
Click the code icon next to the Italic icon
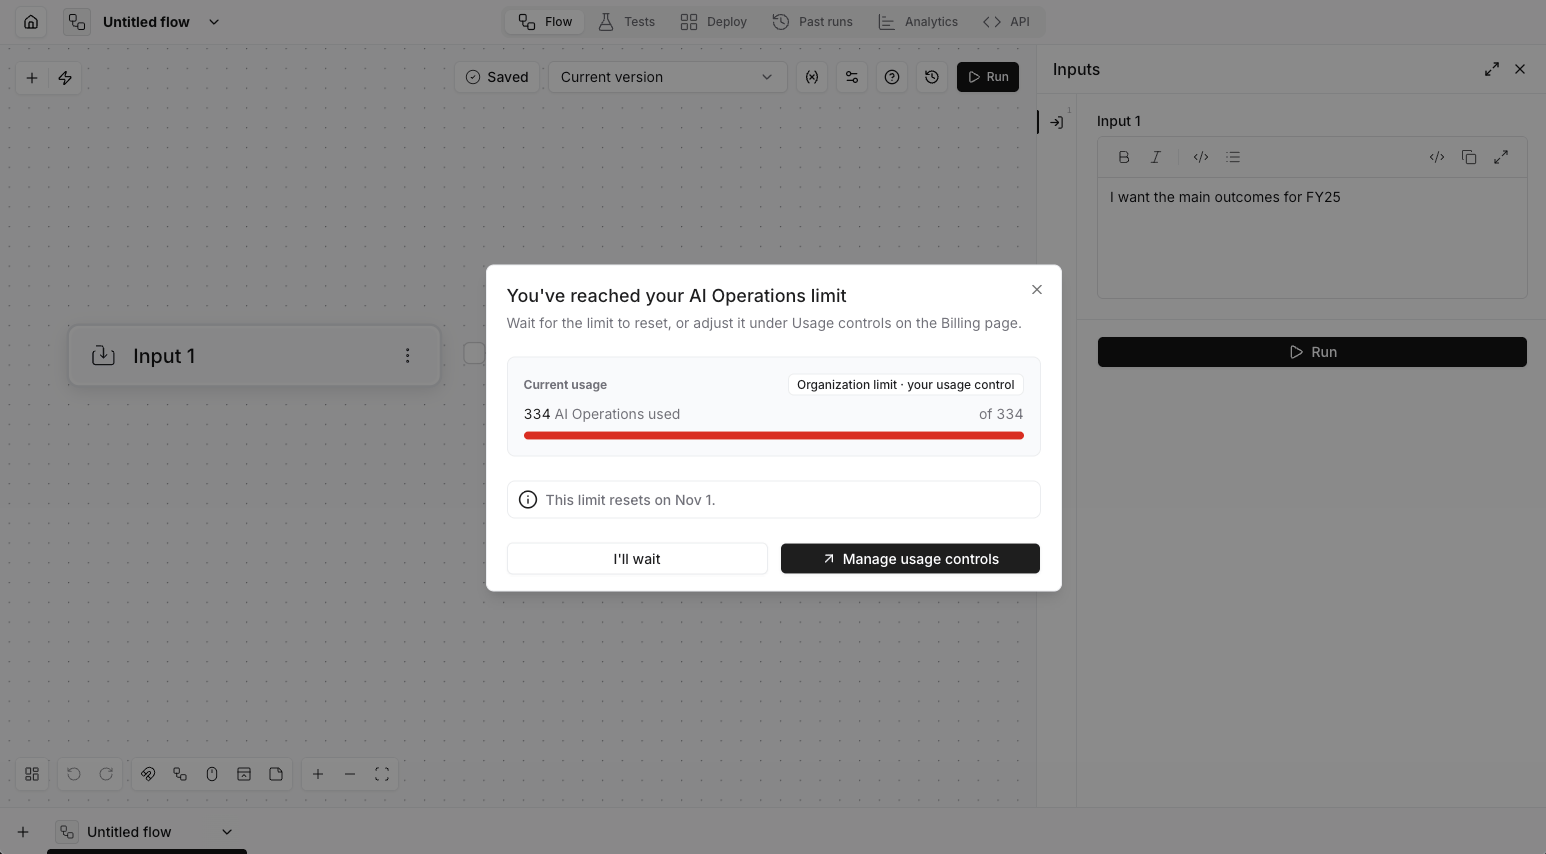point(1201,157)
